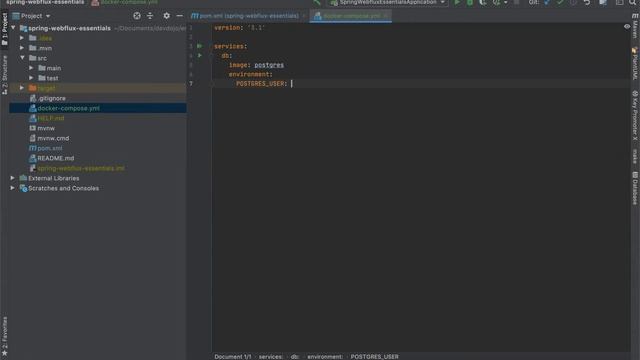Viewport: 640px width, 360px height.
Task: Click the run gutter icon beside db
Action: [x=200, y=56]
